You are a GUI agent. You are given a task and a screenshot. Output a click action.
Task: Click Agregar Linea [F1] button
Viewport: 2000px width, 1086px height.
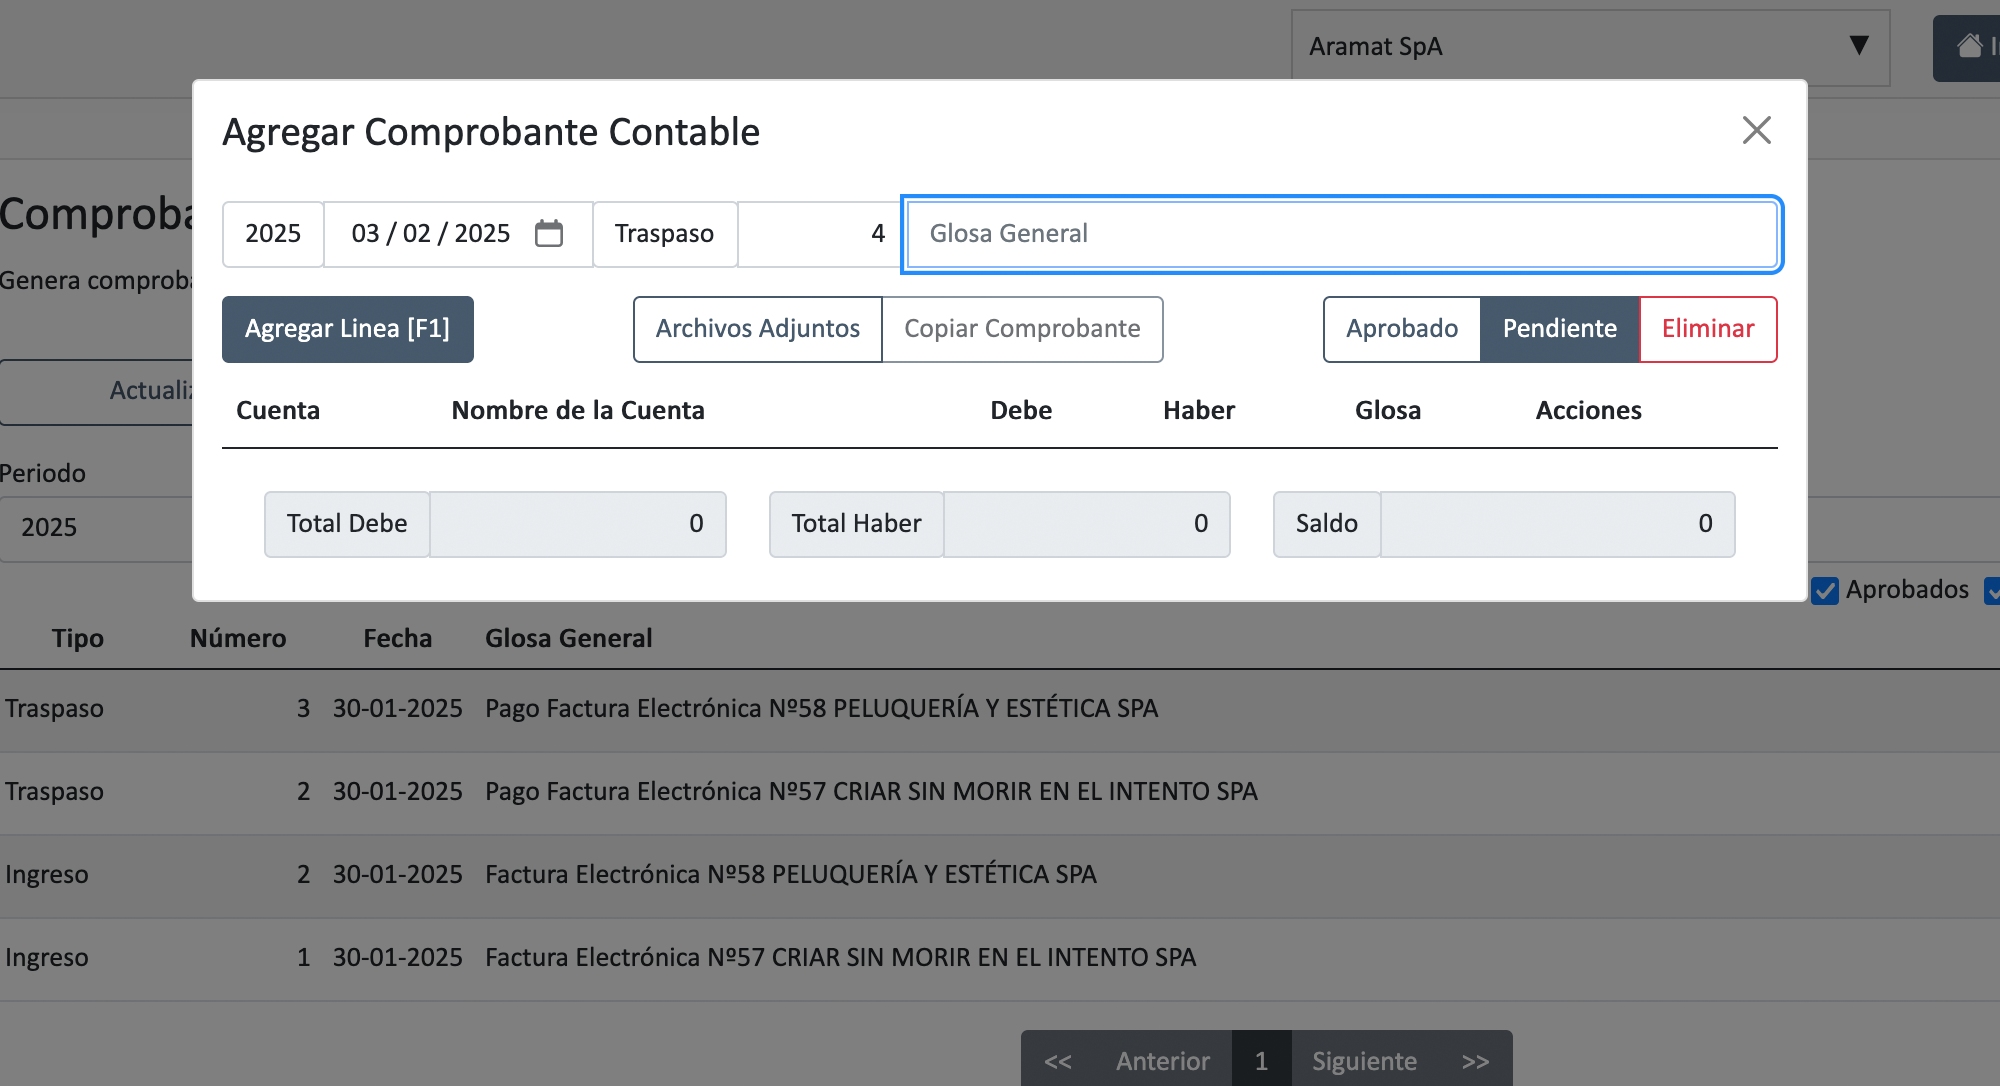coord(347,329)
